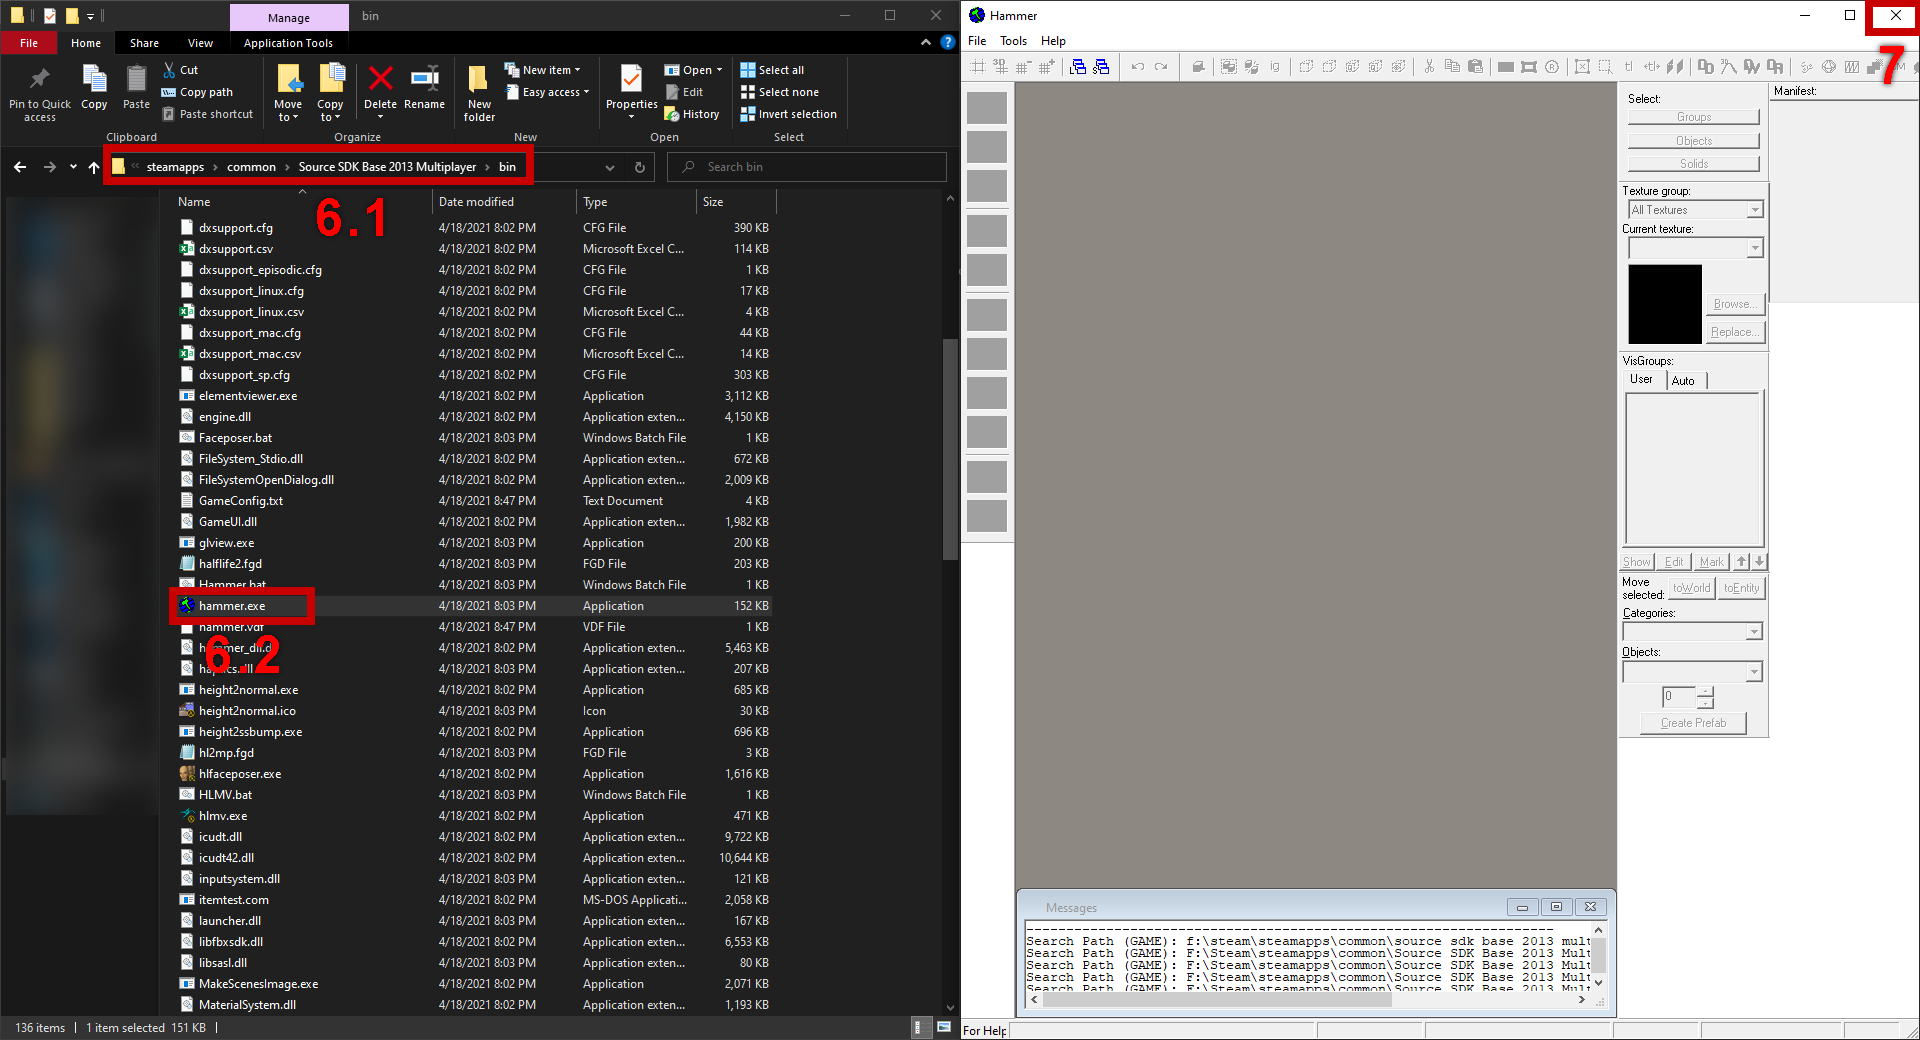This screenshot has height=1040, width=1920.
Task: Open the Objects dropdown in Hammer
Action: [1753, 672]
